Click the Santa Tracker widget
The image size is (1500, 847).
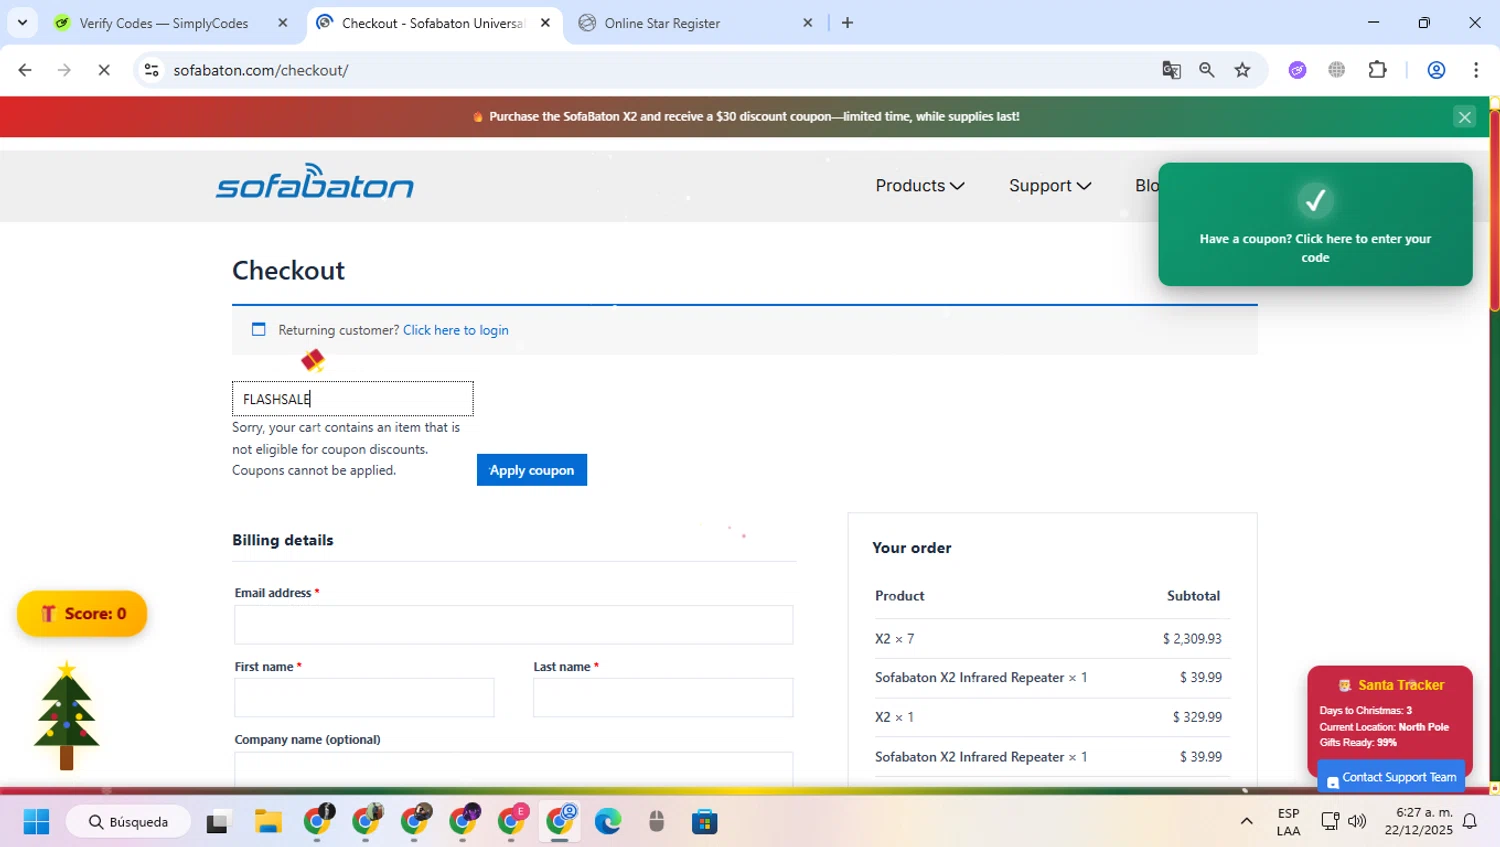coord(1390,712)
